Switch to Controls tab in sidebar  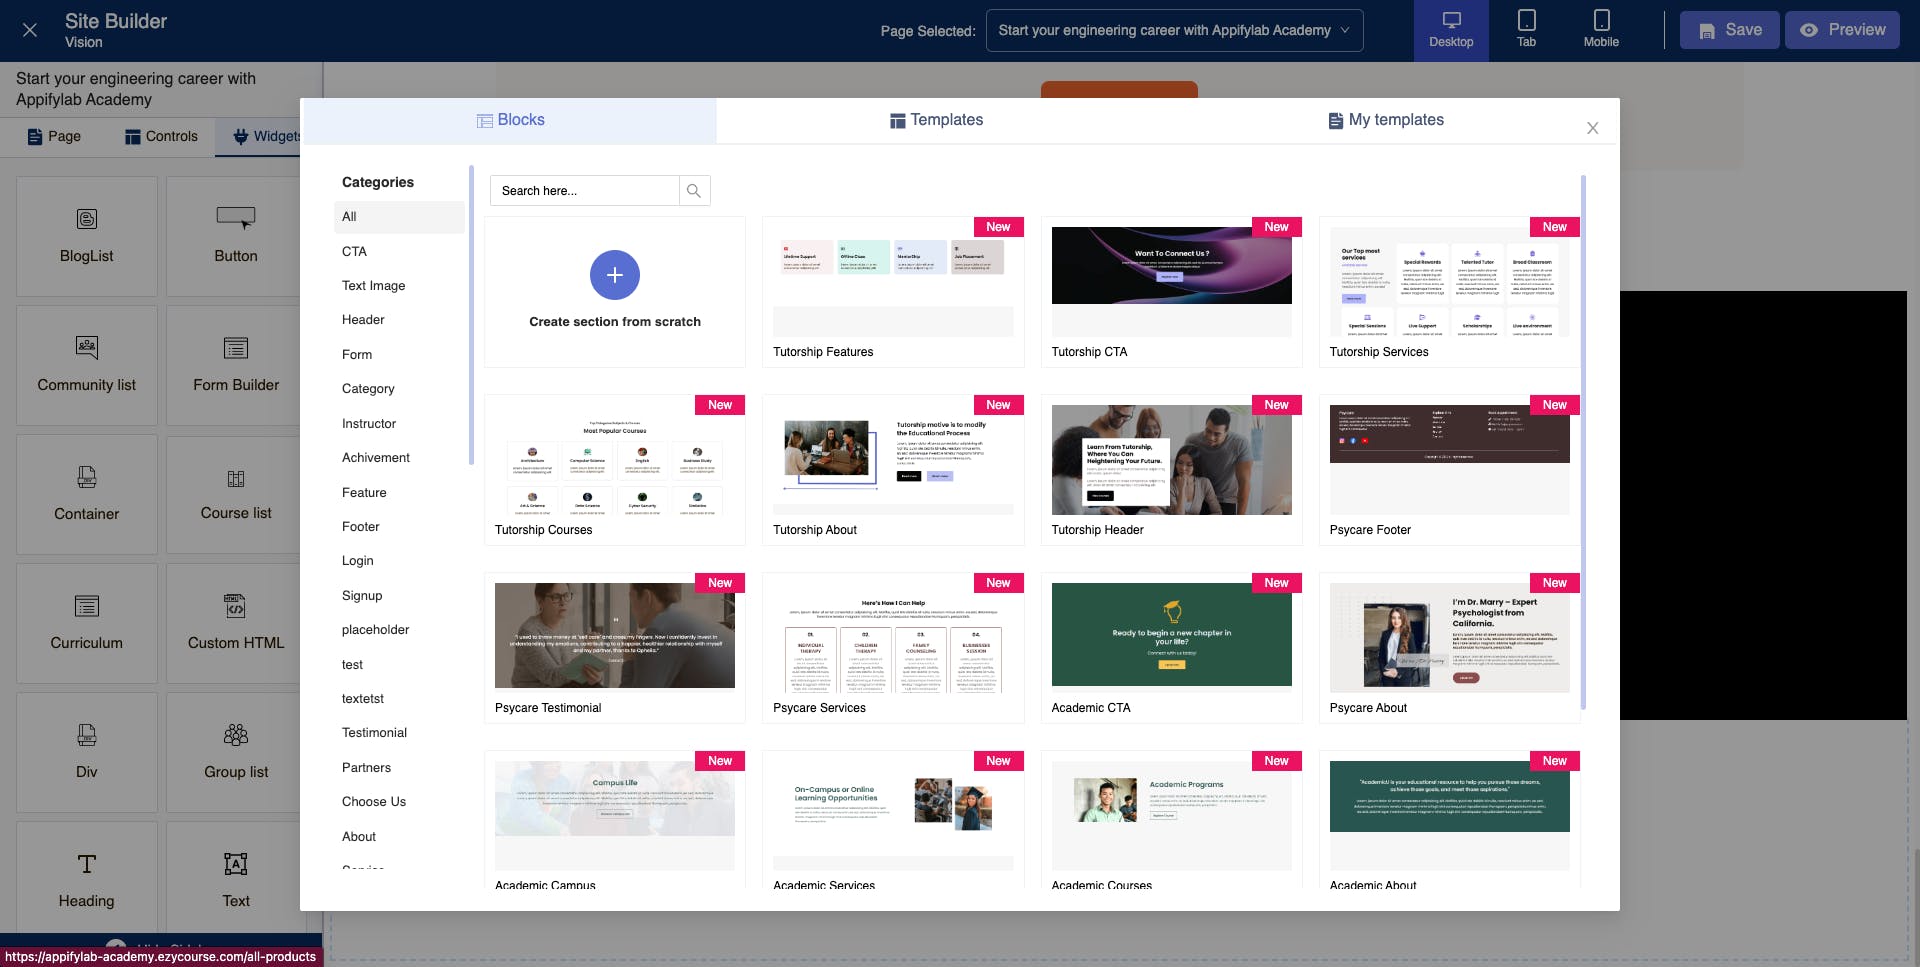click(x=161, y=136)
